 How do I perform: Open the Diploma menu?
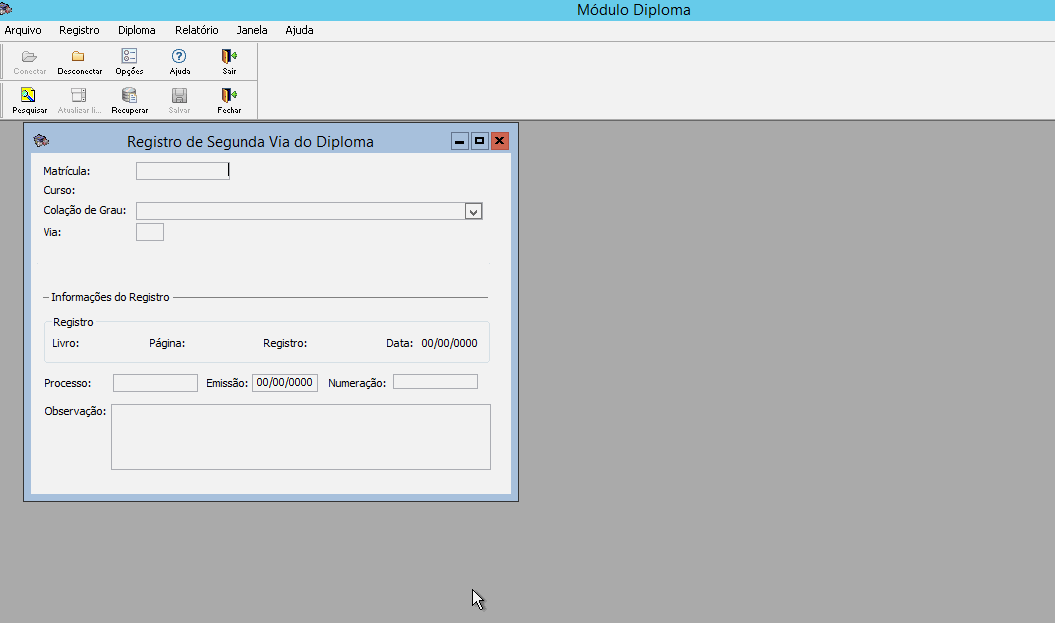point(136,30)
